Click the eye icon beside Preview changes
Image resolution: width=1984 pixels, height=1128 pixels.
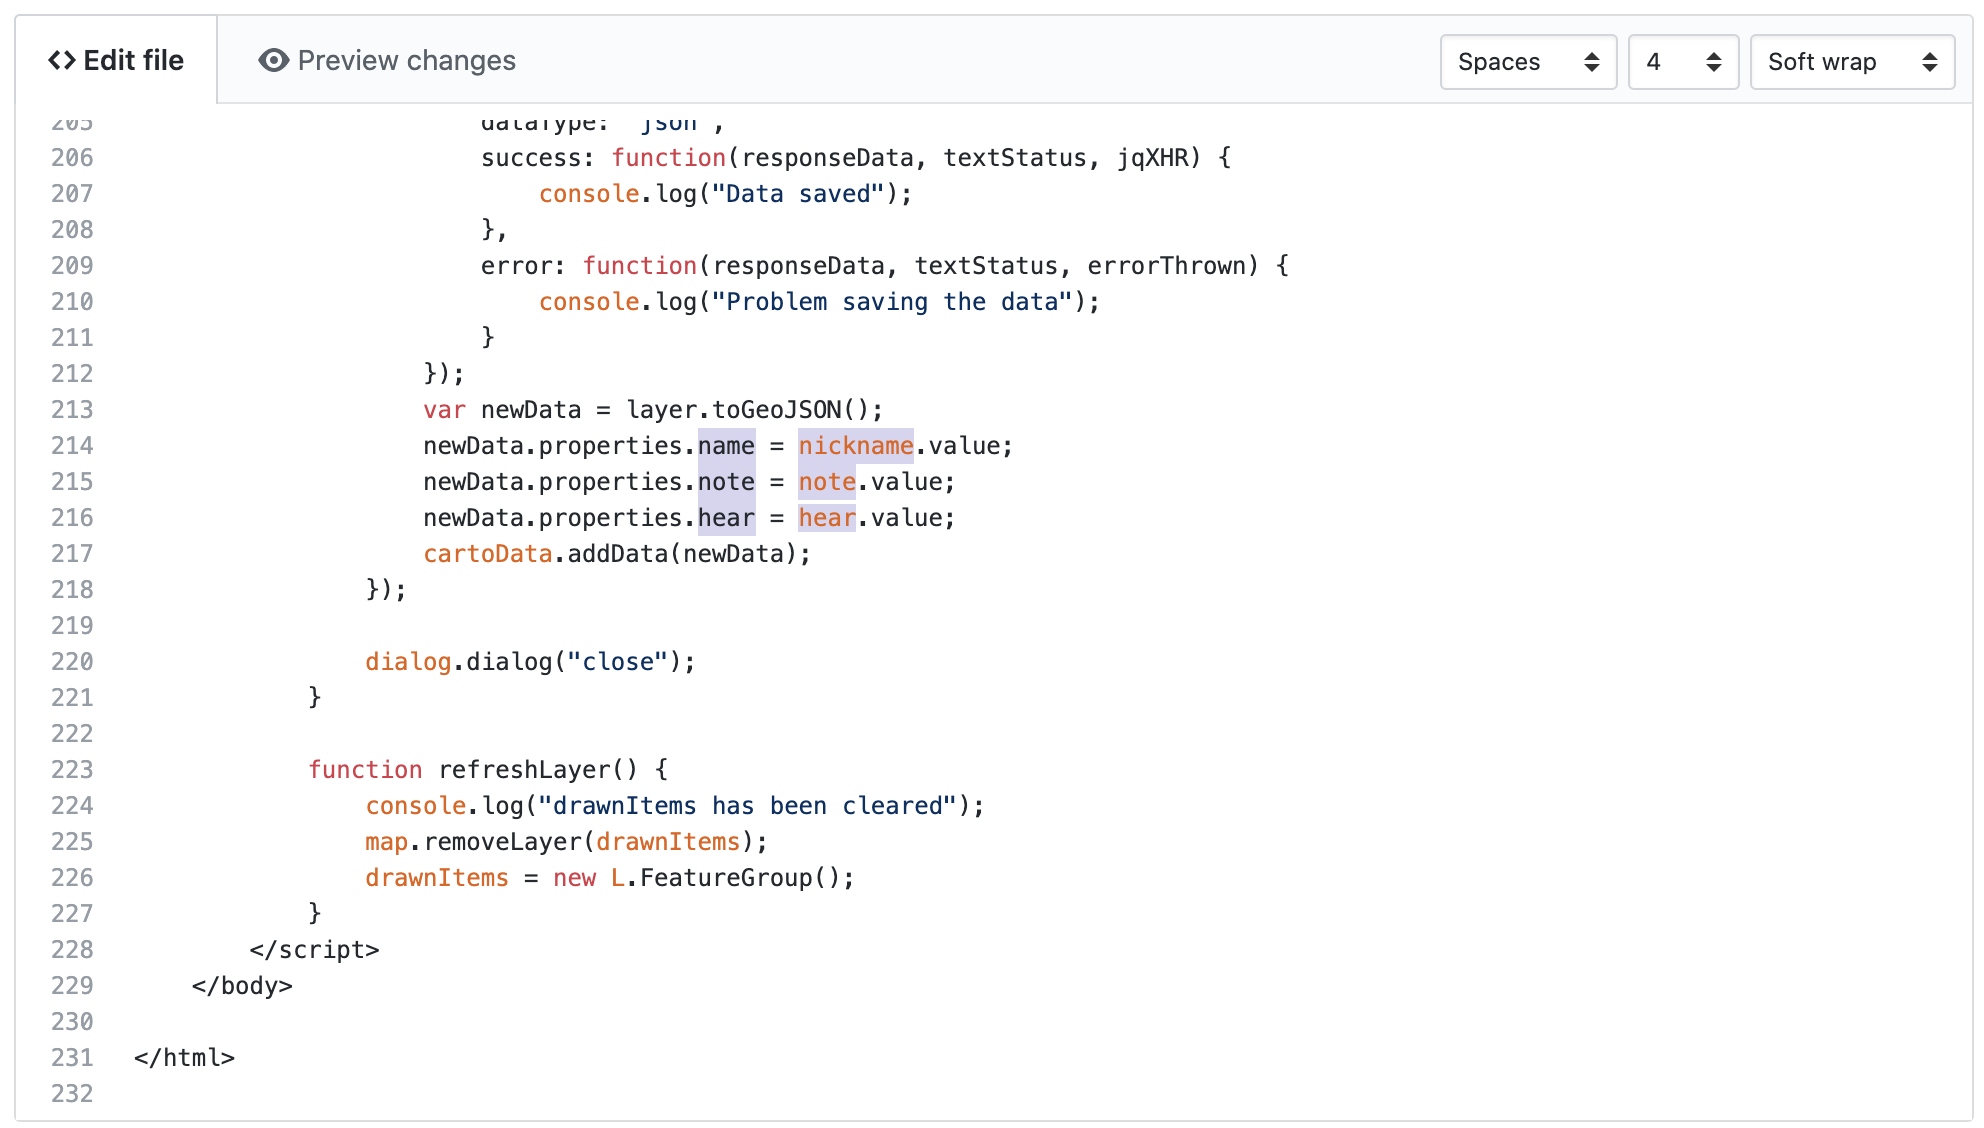click(x=273, y=61)
